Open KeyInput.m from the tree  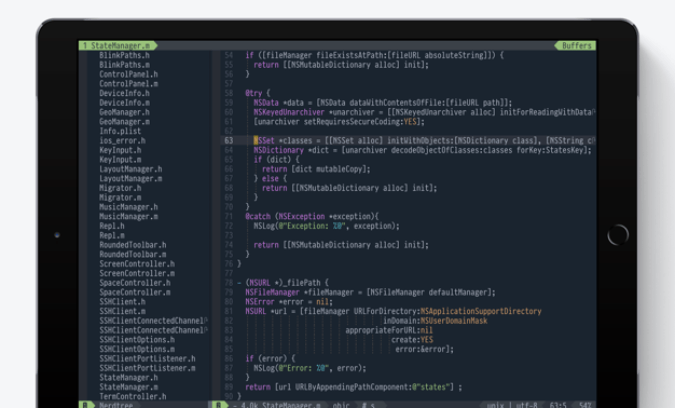120,160
